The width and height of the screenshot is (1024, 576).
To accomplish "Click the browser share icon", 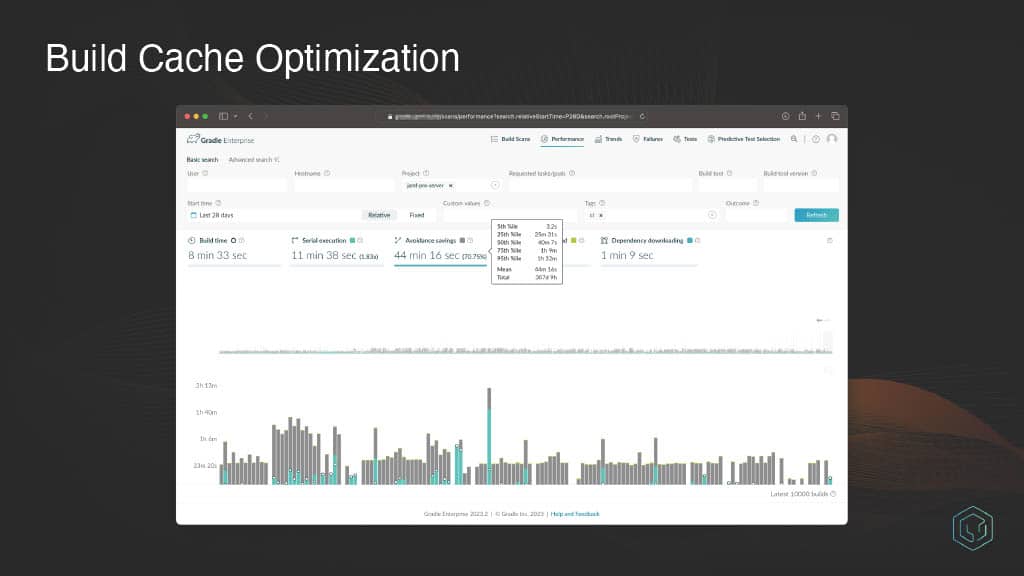I will [802, 116].
